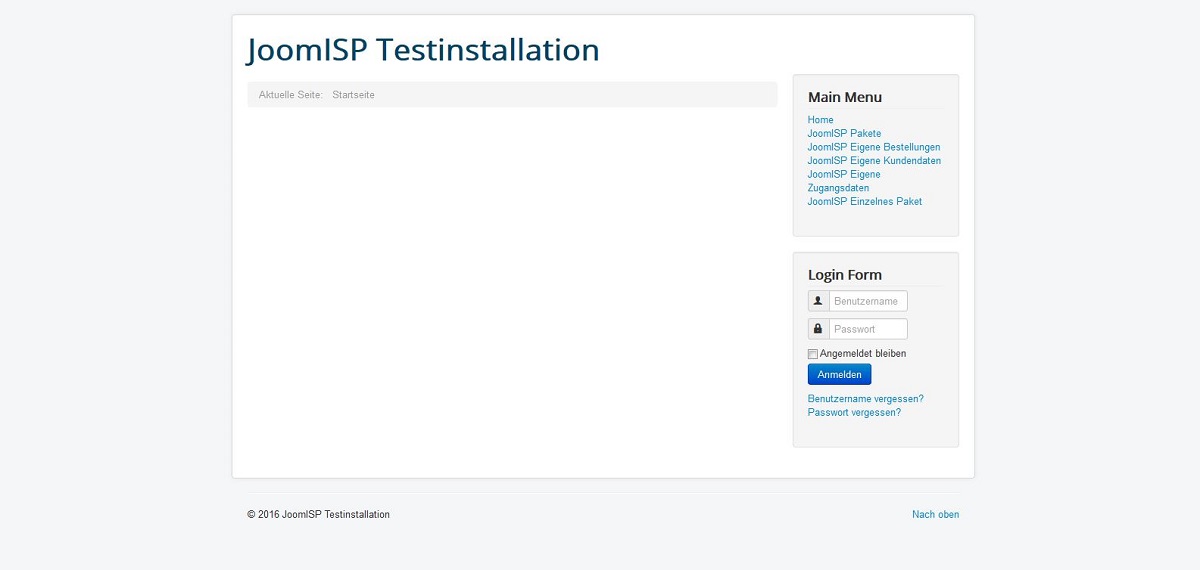Follow the Benutzername vergessen? link
The width and height of the screenshot is (1200, 570).
point(866,399)
